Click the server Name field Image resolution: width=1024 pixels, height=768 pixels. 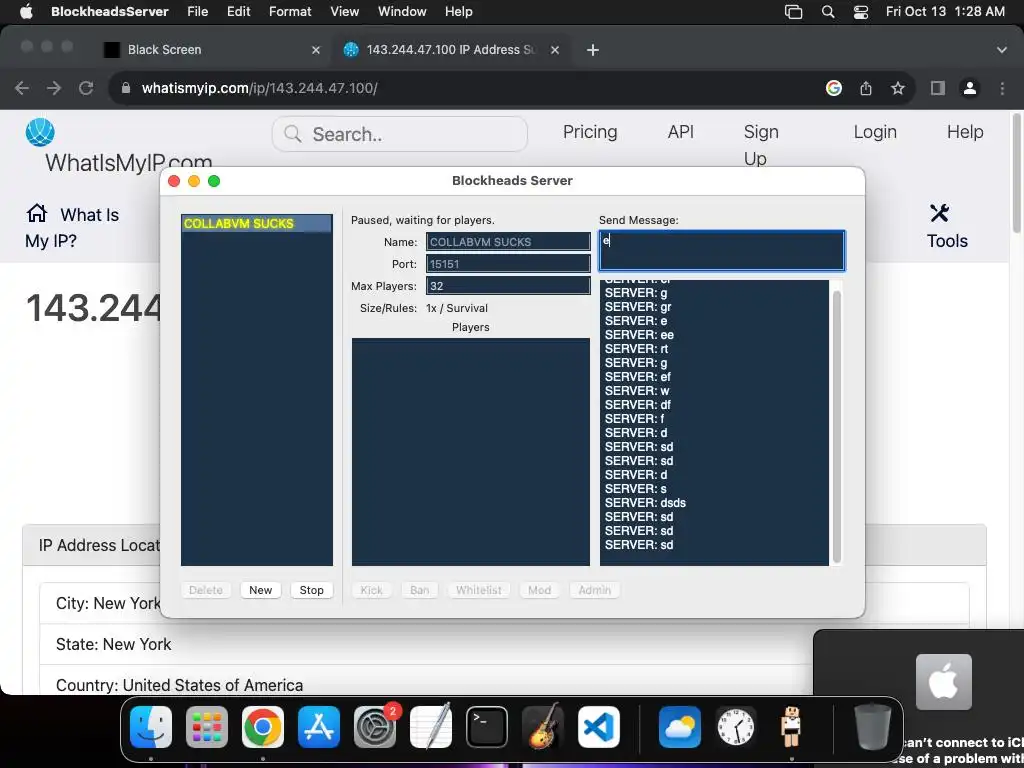[x=508, y=242]
